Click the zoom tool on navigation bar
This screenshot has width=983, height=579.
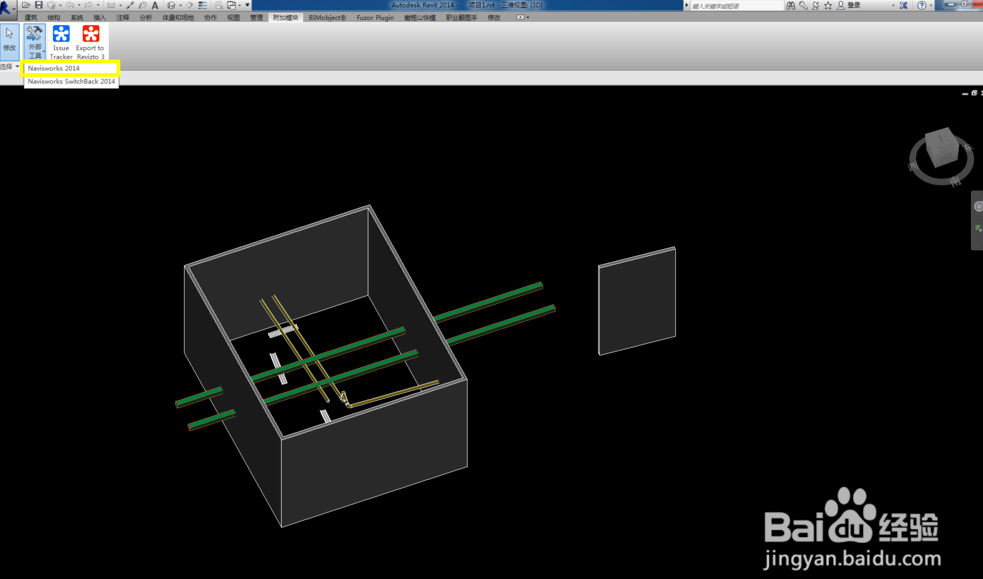[978, 229]
